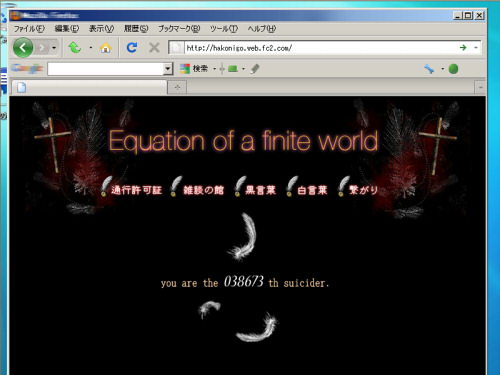Open the 通行許可証 page link
The width and height of the screenshot is (500, 375).
[x=136, y=190]
